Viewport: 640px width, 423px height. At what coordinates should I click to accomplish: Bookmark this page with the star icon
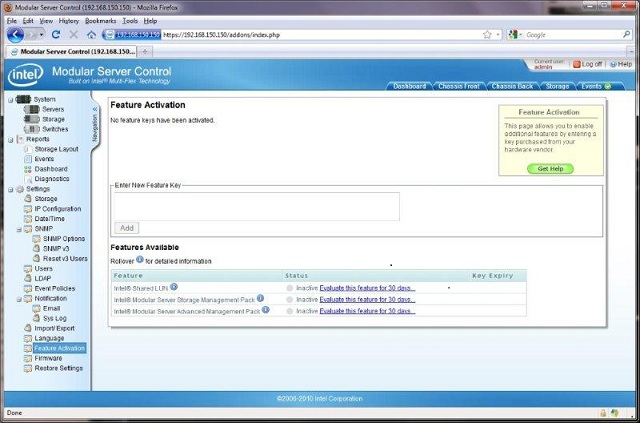click(x=487, y=35)
